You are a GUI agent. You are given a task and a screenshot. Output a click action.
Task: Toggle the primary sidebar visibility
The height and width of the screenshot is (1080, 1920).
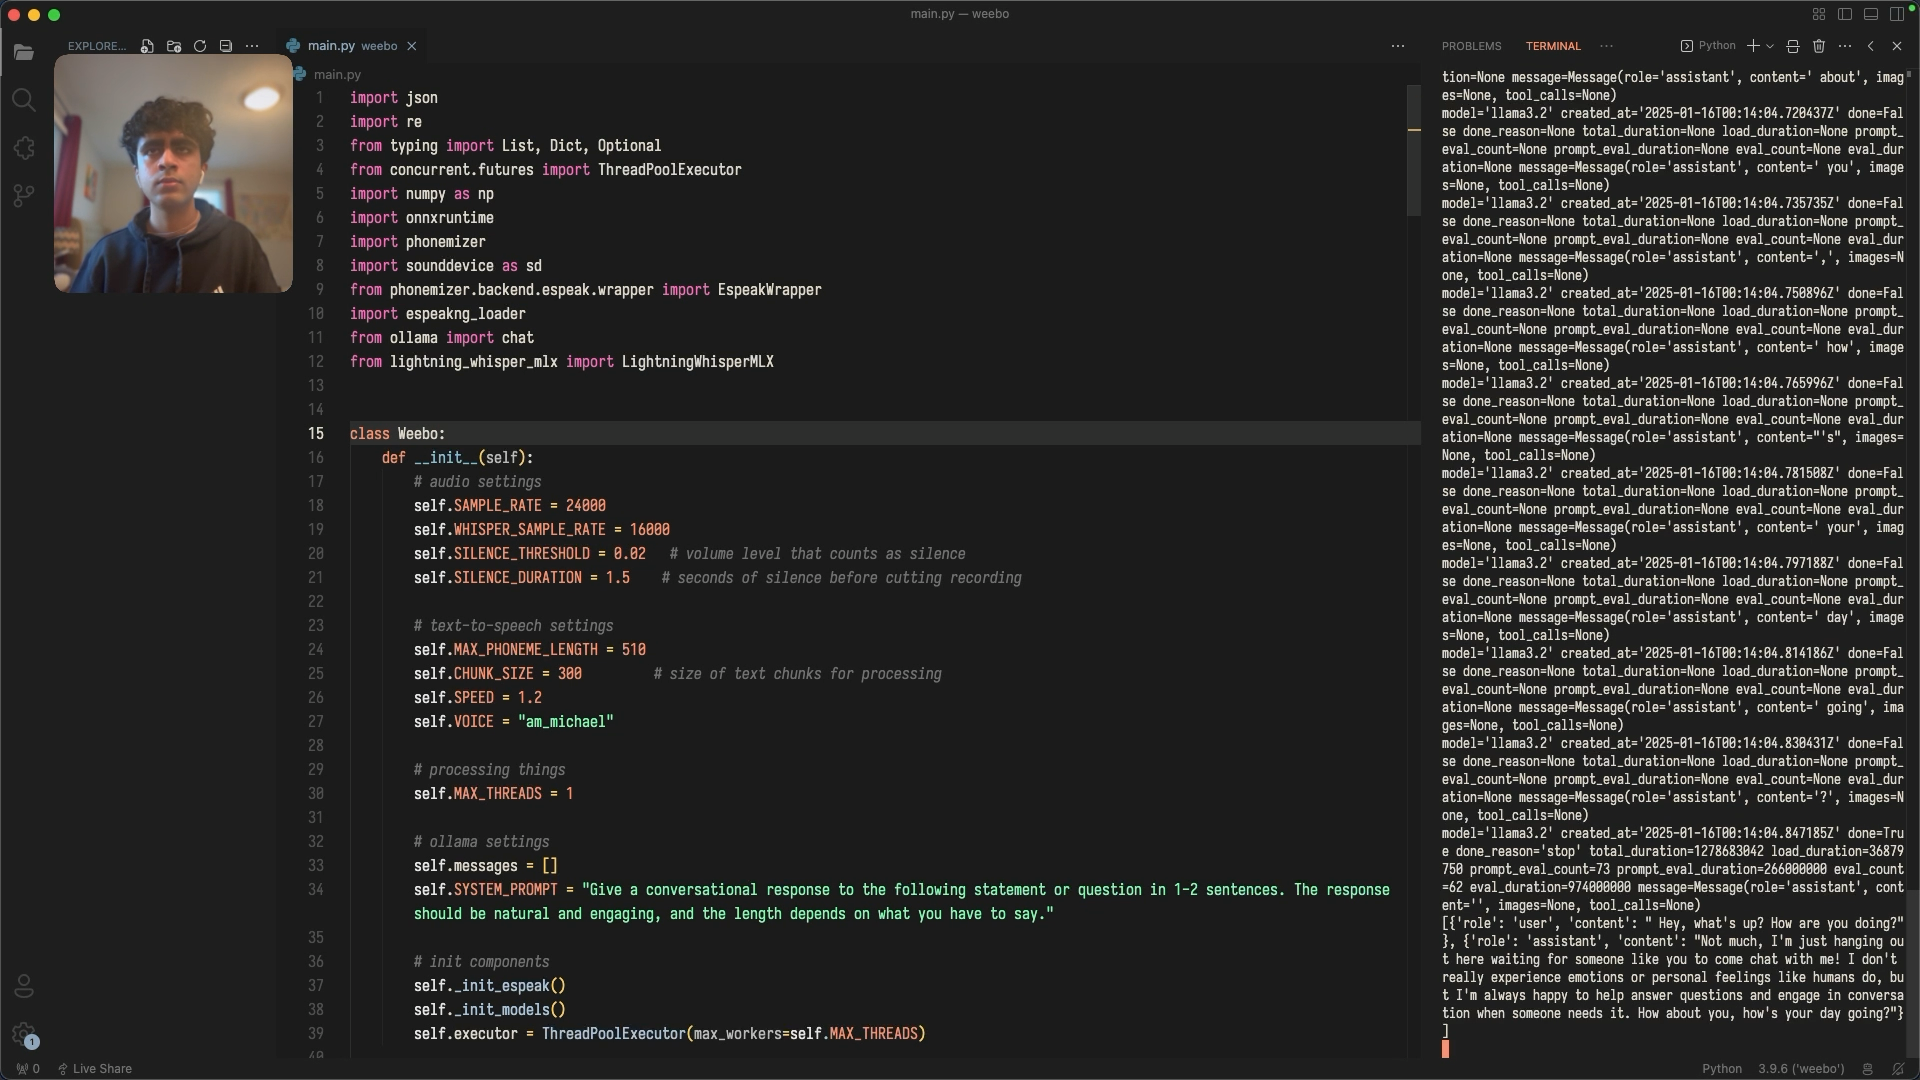[x=1845, y=14]
